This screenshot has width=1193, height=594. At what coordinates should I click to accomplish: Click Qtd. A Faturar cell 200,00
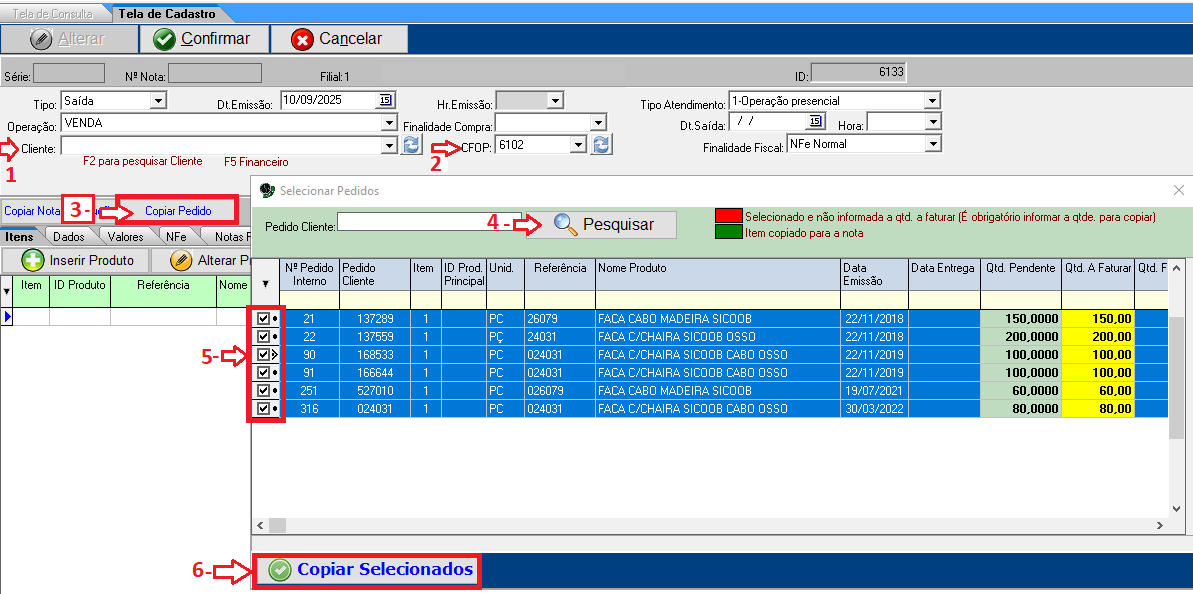(x=1098, y=336)
